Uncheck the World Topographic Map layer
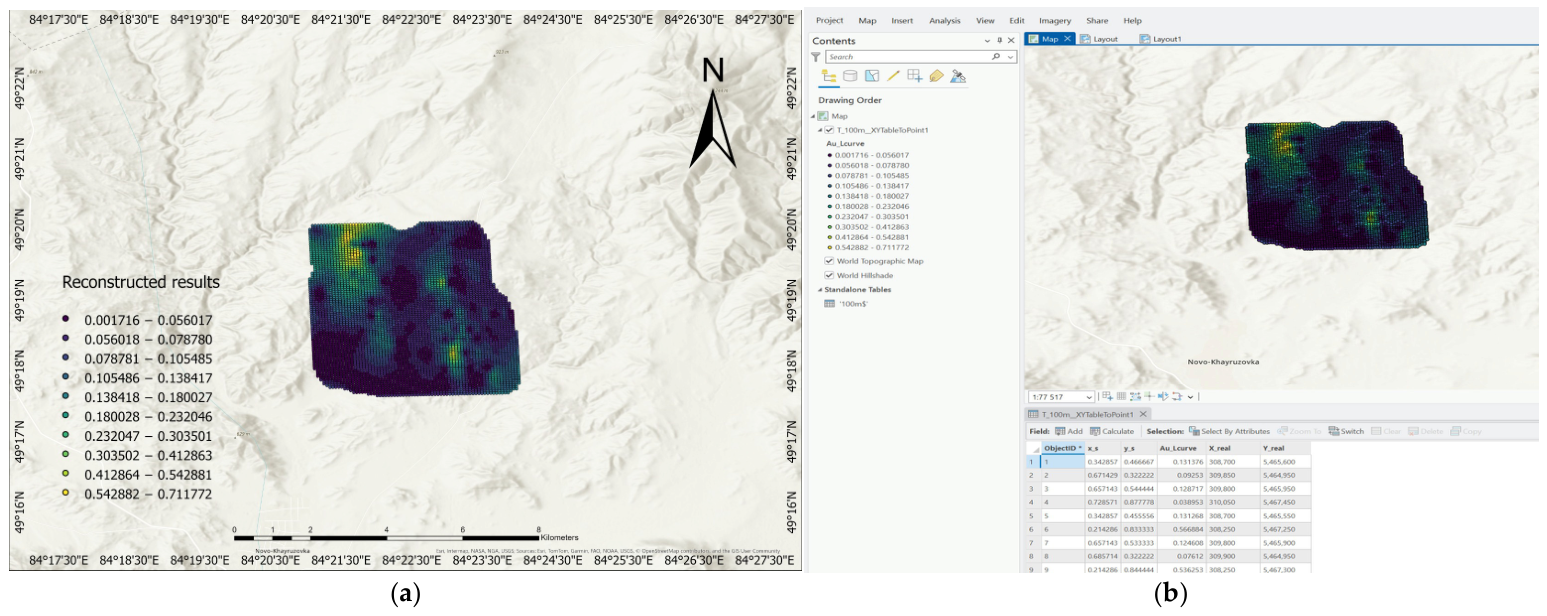The width and height of the screenshot is (1547, 616). click(x=829, y=261)
